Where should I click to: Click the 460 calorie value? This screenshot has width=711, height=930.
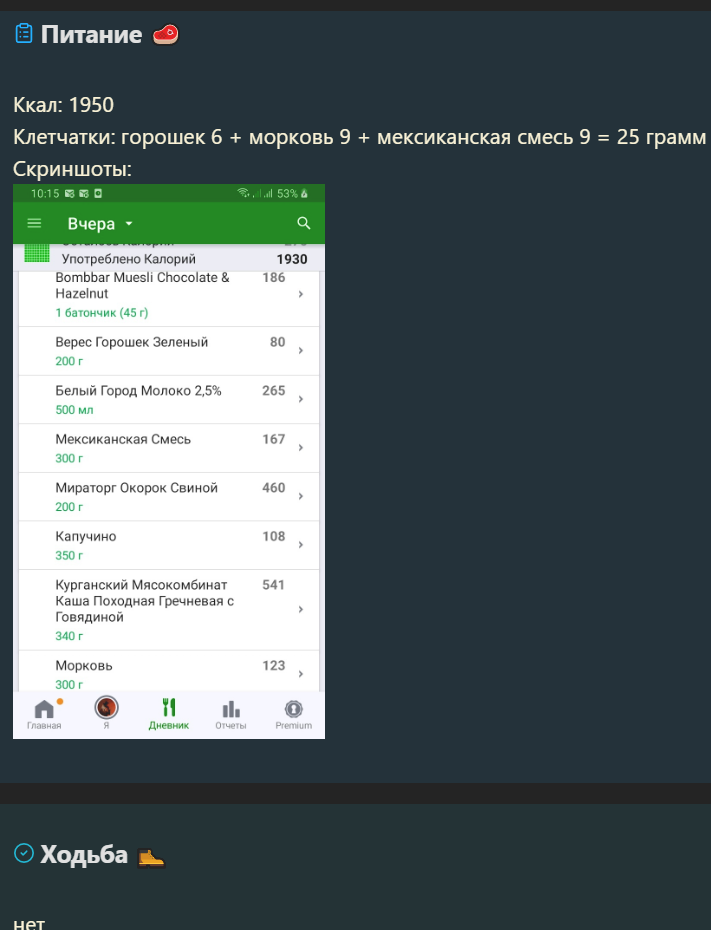(x=273, y=488)
